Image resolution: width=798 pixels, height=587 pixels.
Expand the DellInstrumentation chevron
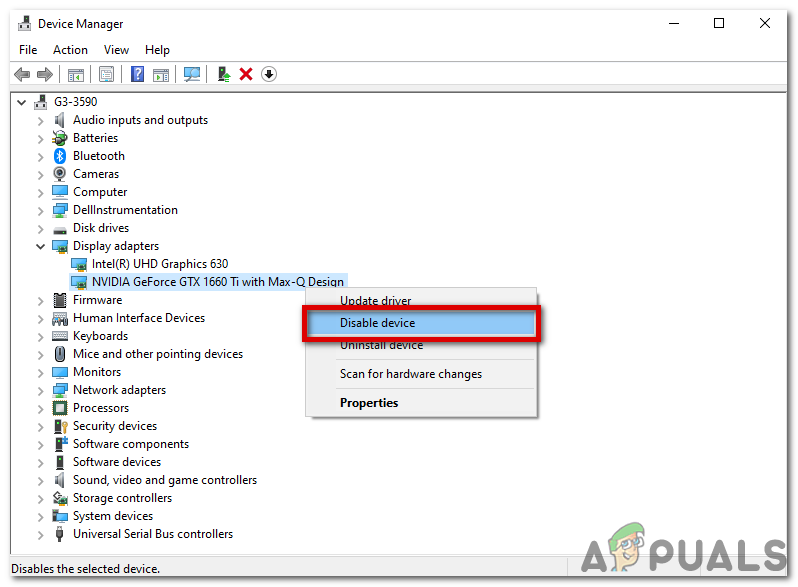41,211
